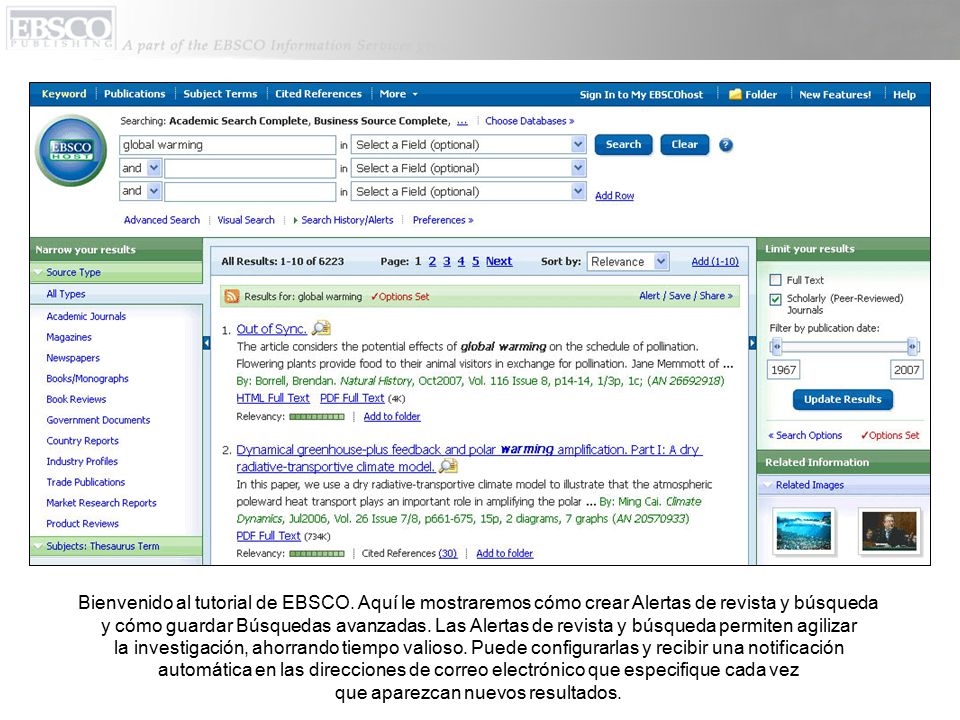
Task: Open the Help menu item
Action: pos(904,95)
